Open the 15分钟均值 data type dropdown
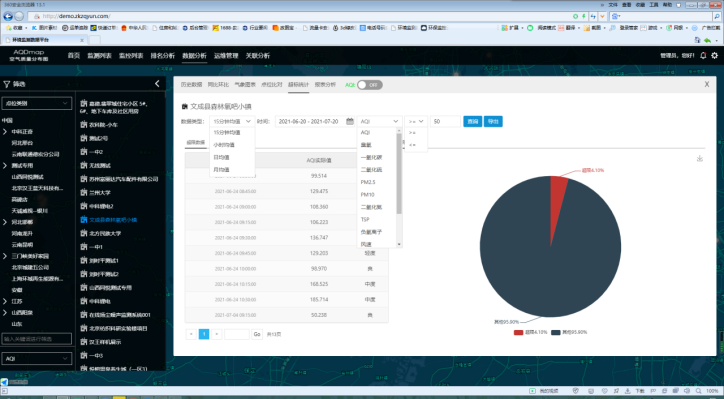 click(x=232, y=121)
